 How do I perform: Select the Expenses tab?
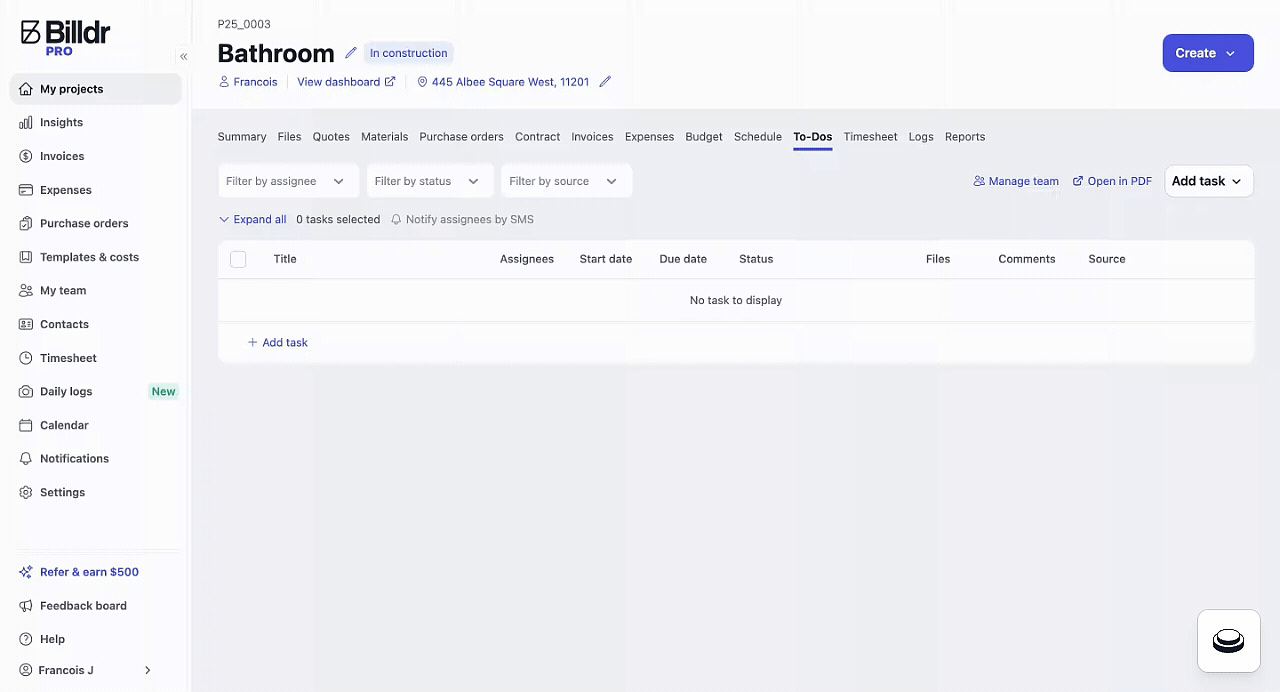pyautogui.click(x=649, y=137)
